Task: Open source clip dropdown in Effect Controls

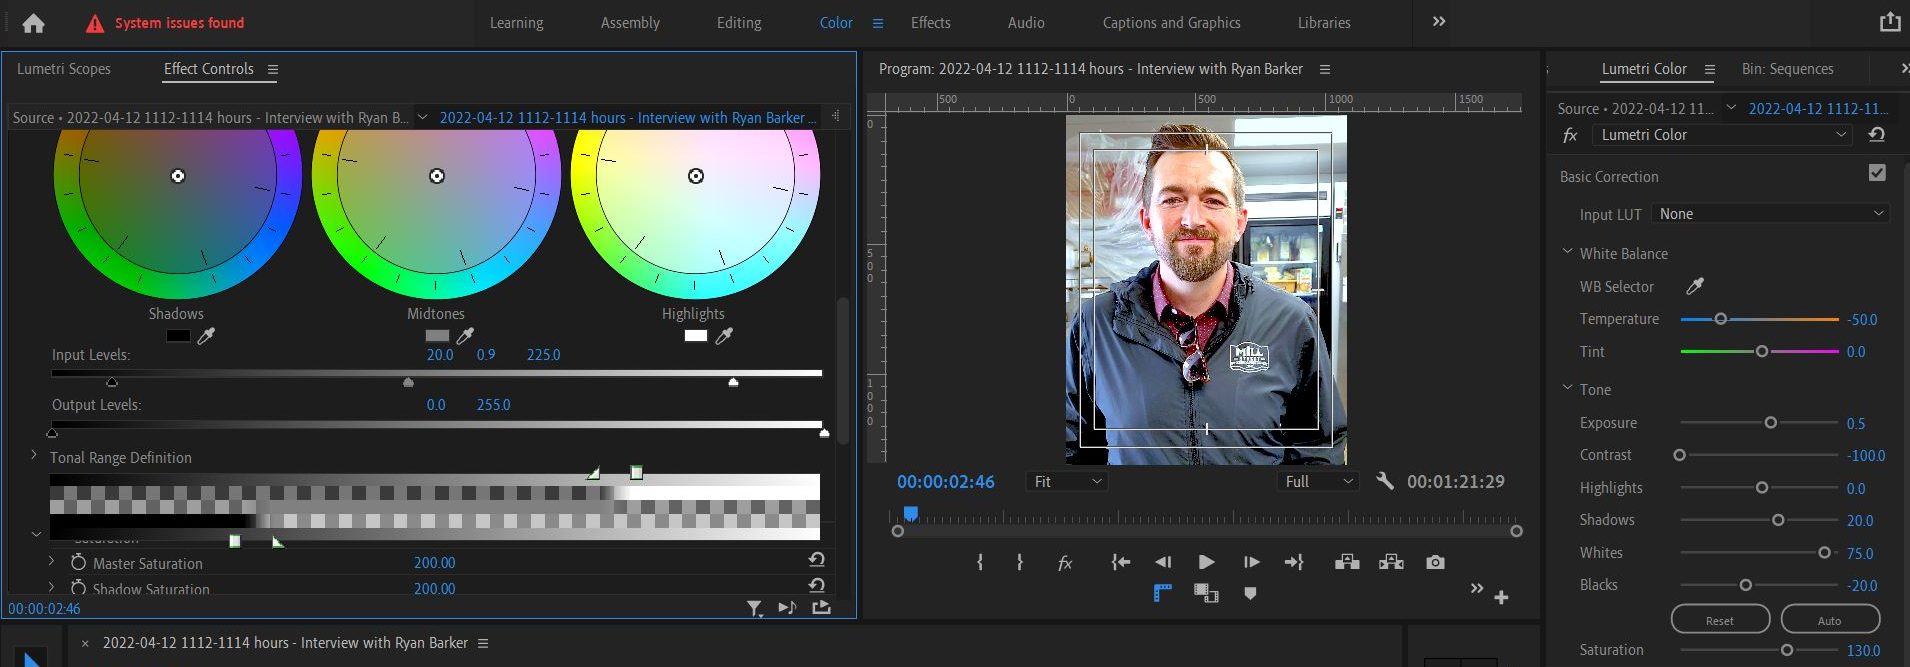Action: pyautogui.click(x=422, y=117)
